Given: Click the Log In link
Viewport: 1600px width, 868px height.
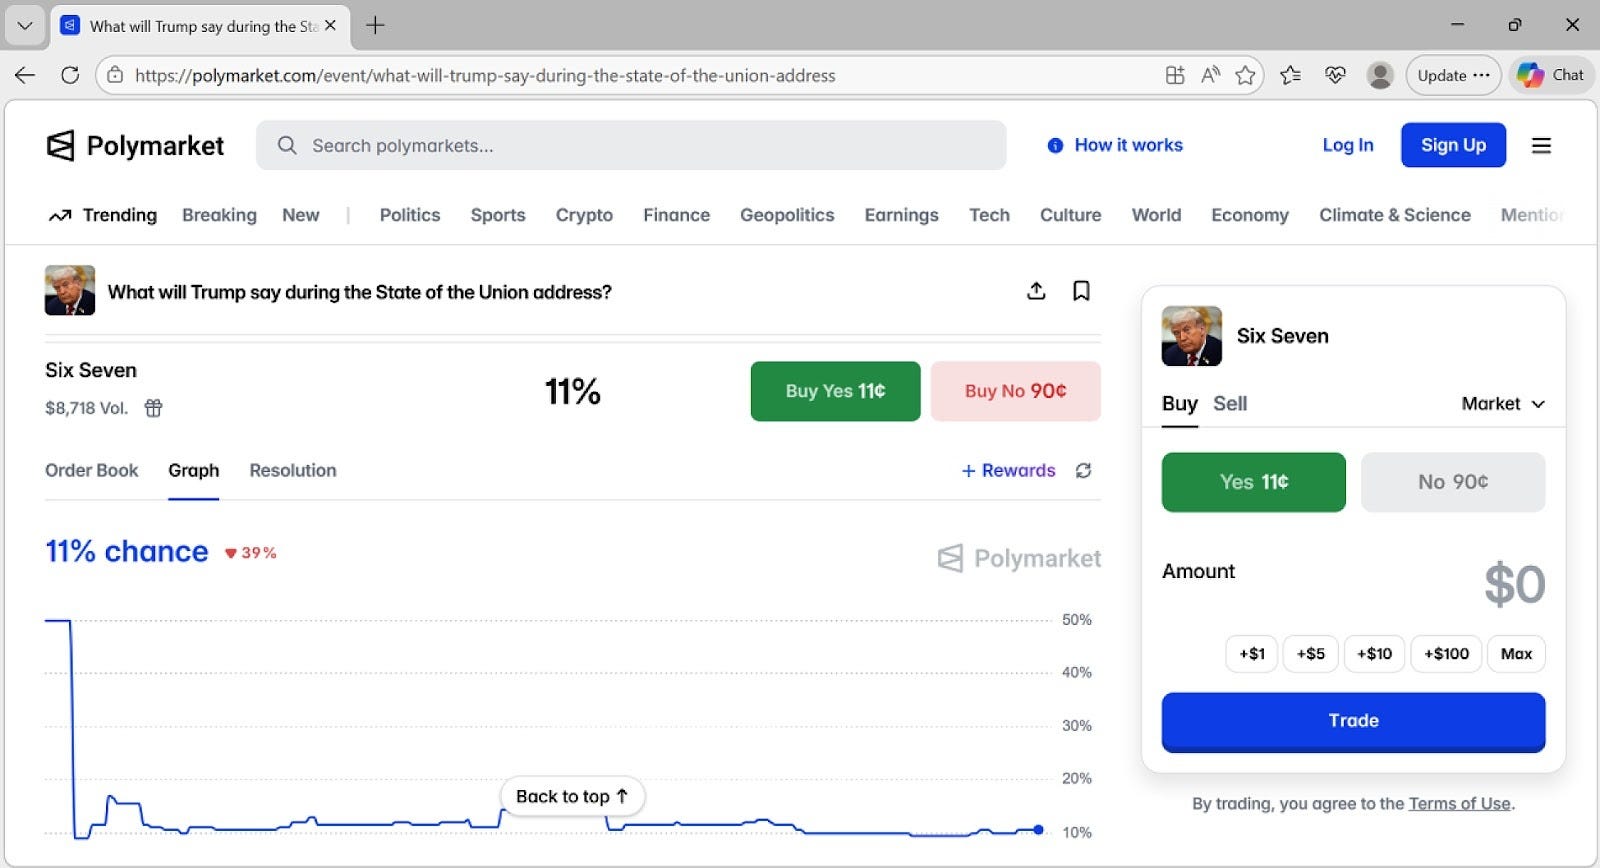Looking at the screenshot, I should (x=1348, y=146).
